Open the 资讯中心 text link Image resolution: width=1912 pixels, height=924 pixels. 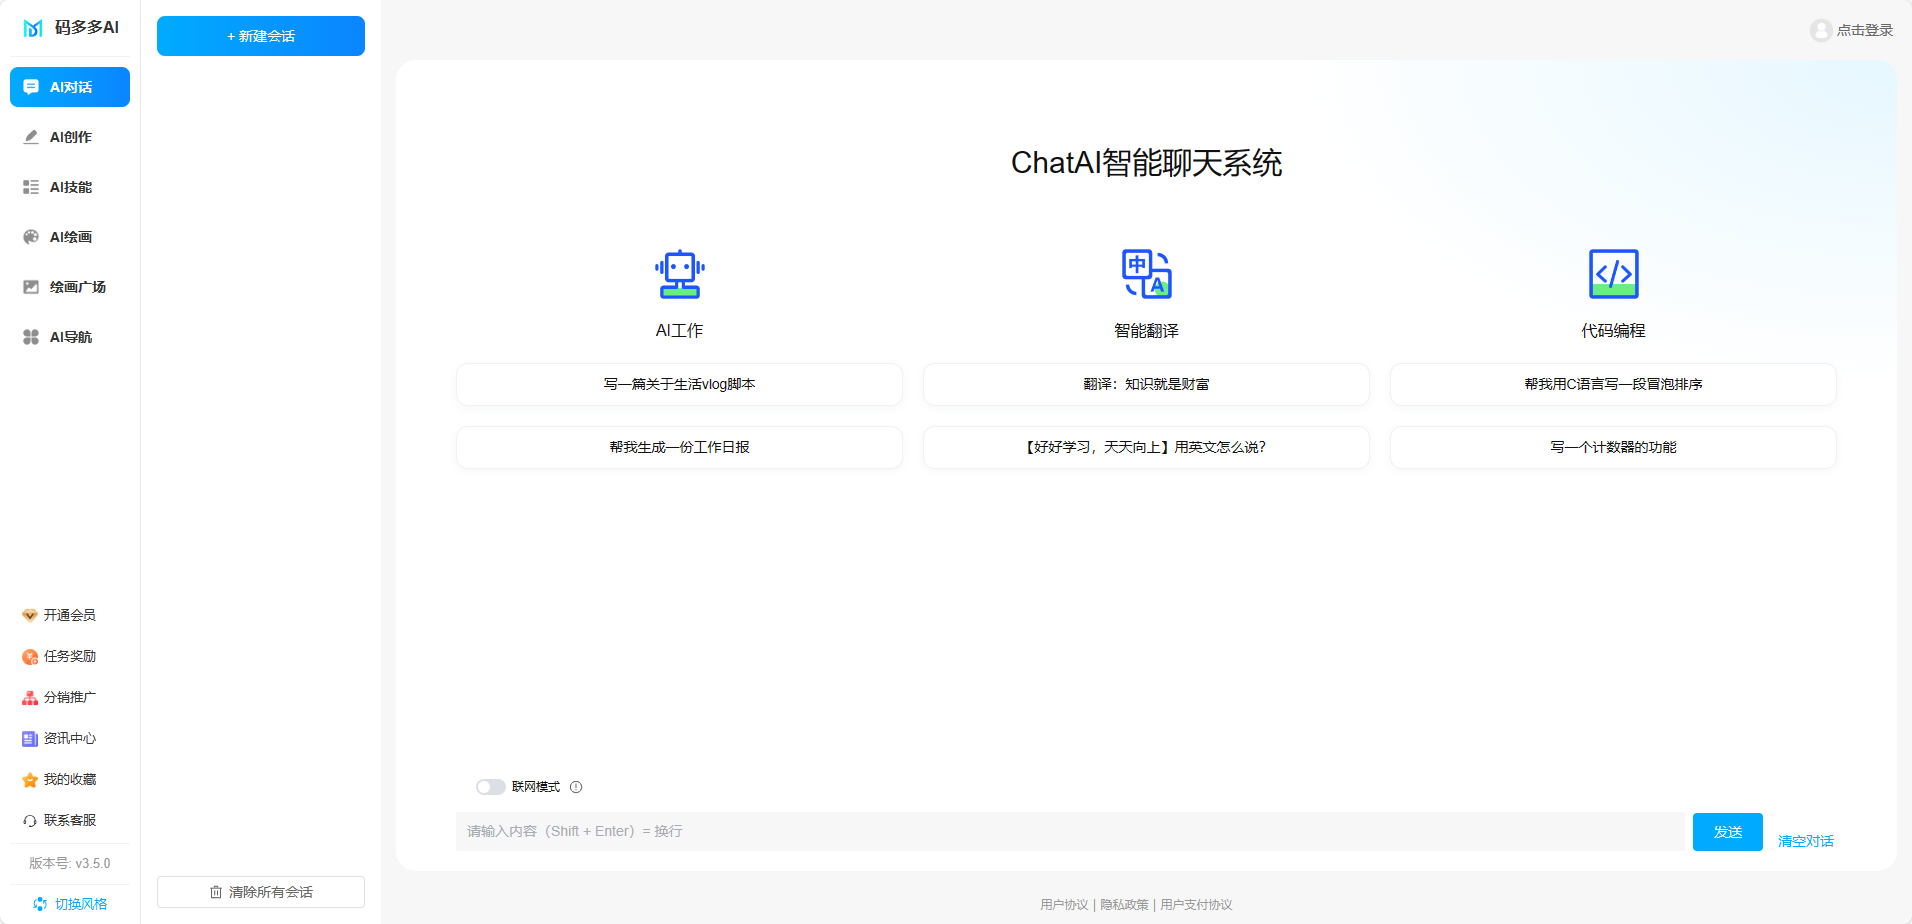coord(70,738)
